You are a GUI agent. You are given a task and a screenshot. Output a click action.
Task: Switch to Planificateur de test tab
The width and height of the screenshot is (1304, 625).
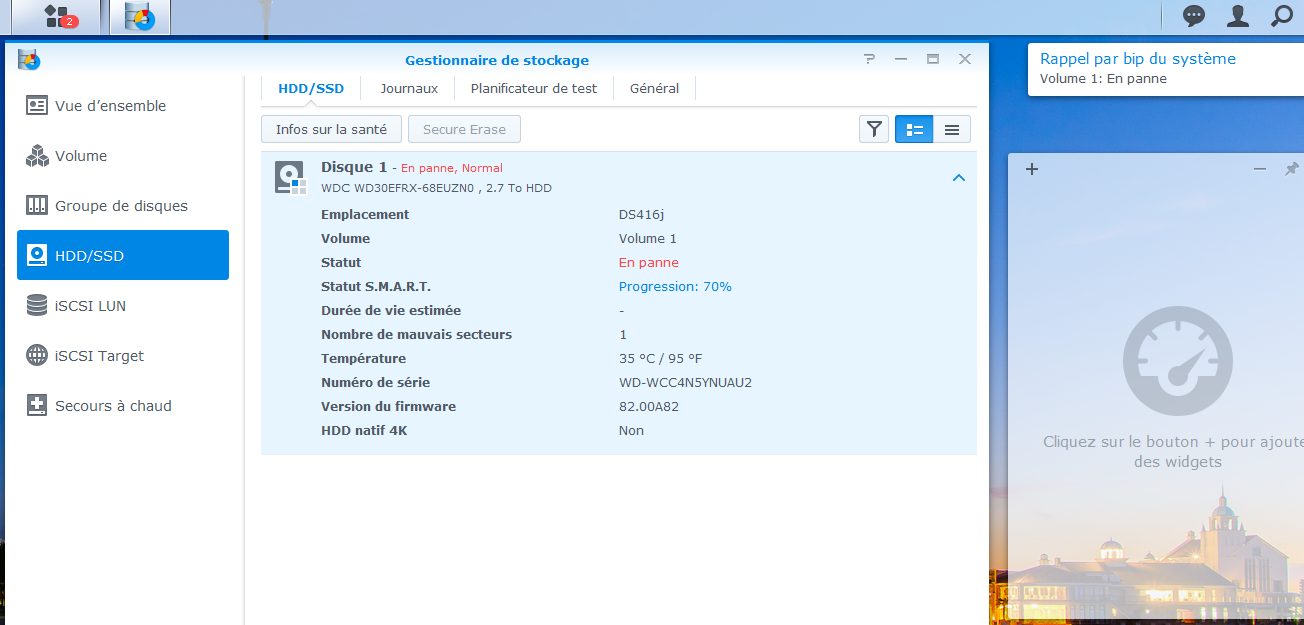click(x=534, y=88)
